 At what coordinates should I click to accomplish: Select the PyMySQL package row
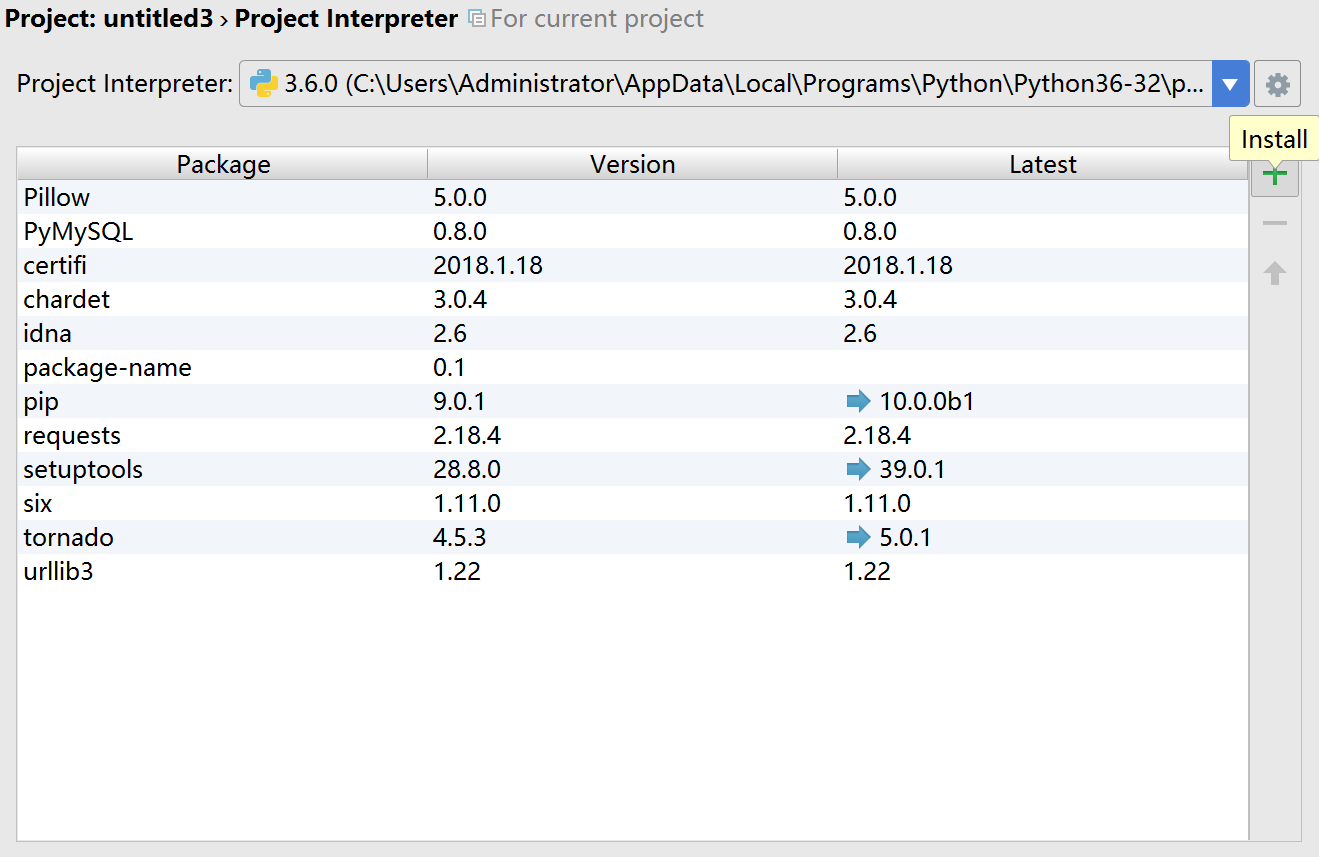pyautogui.click(x=633, y=231)
